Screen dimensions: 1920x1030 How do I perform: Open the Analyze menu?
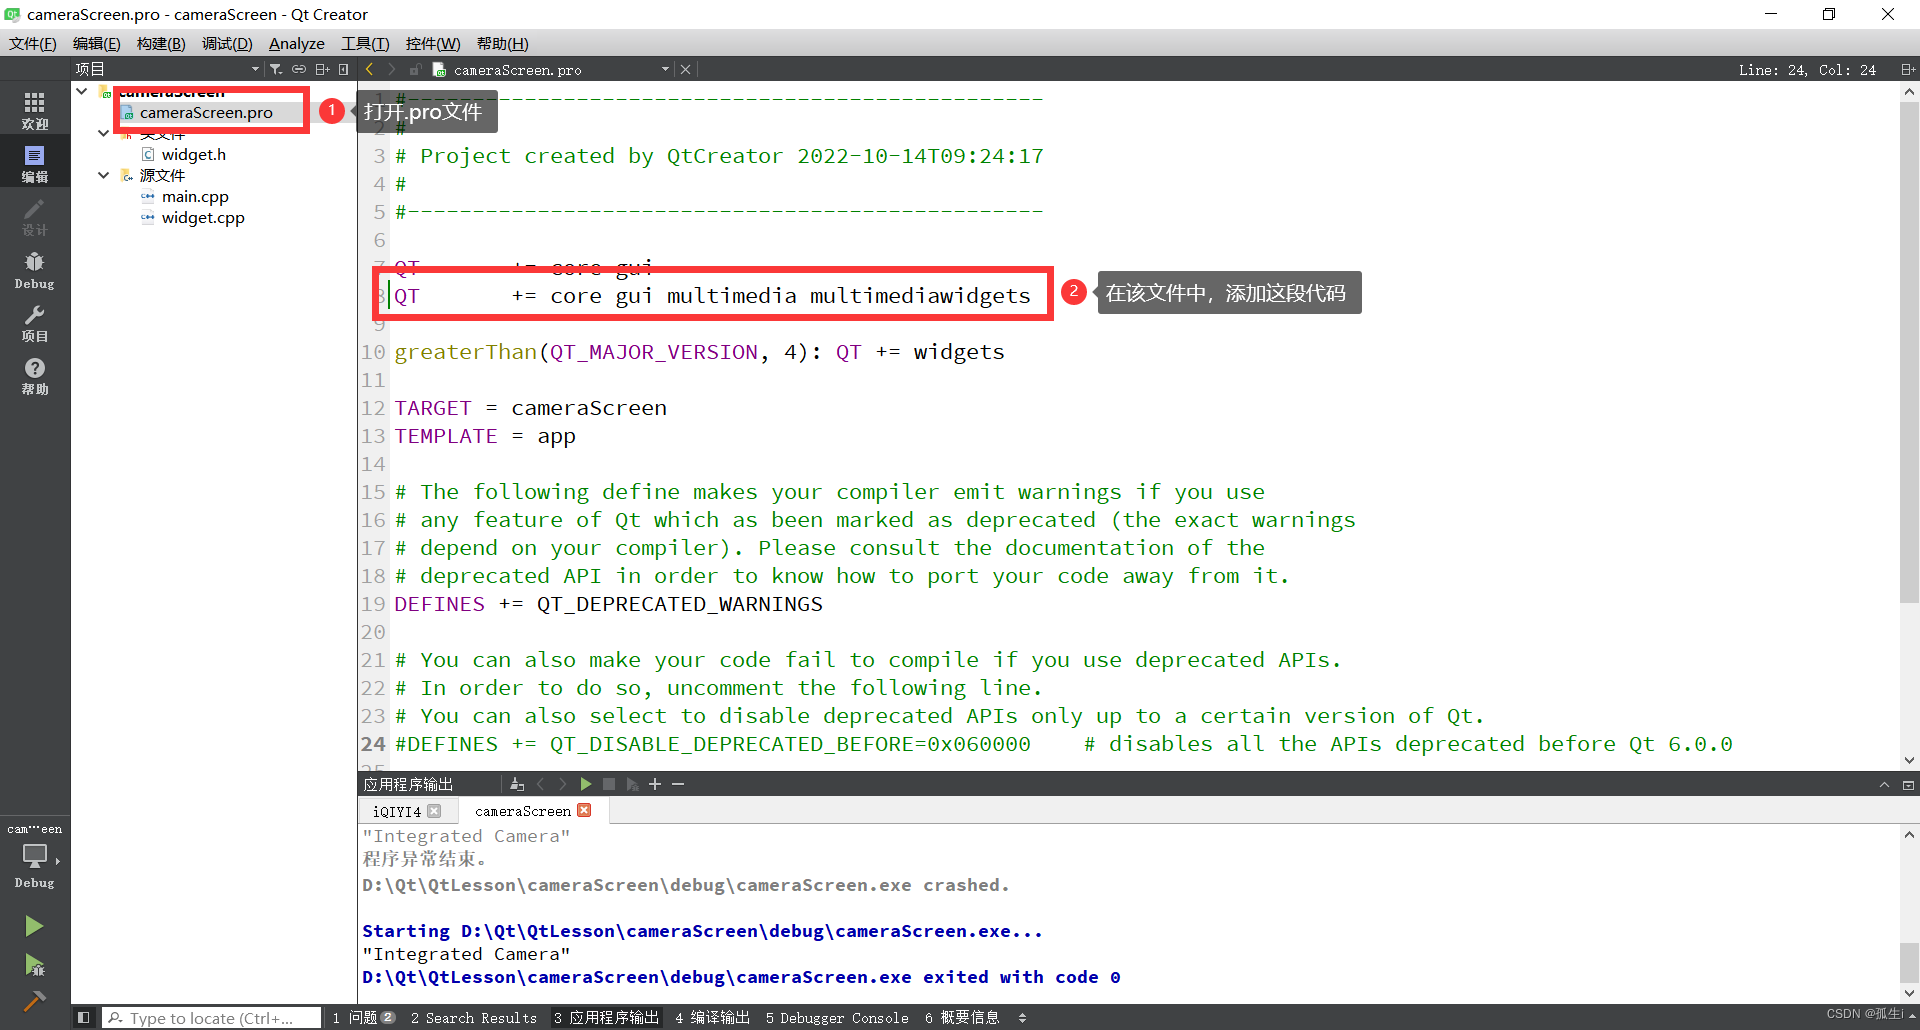pos(297,44)
